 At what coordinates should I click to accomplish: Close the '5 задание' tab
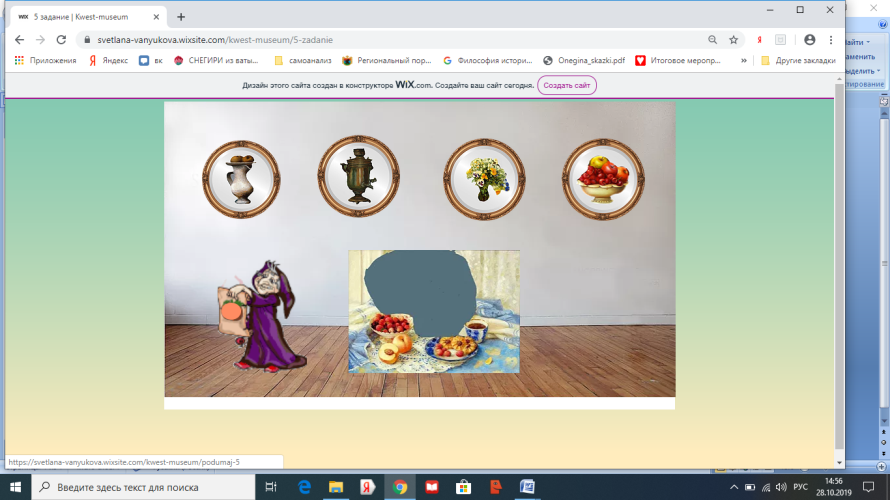156,17
